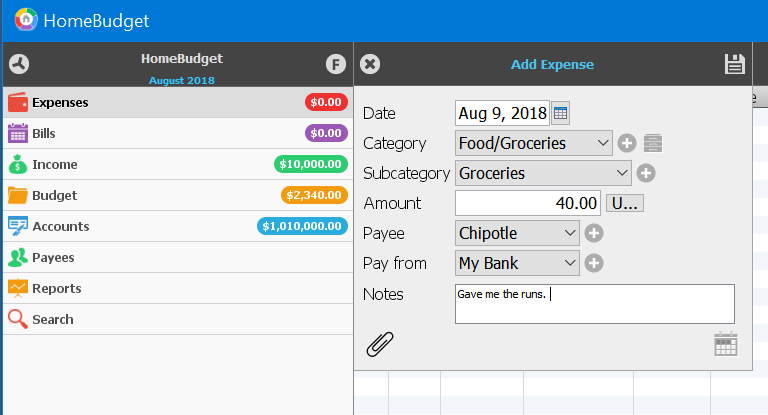The width and height of the screenshot is (768, 415).
Task: Expand the Category dropdown
Action: [533, 143]
